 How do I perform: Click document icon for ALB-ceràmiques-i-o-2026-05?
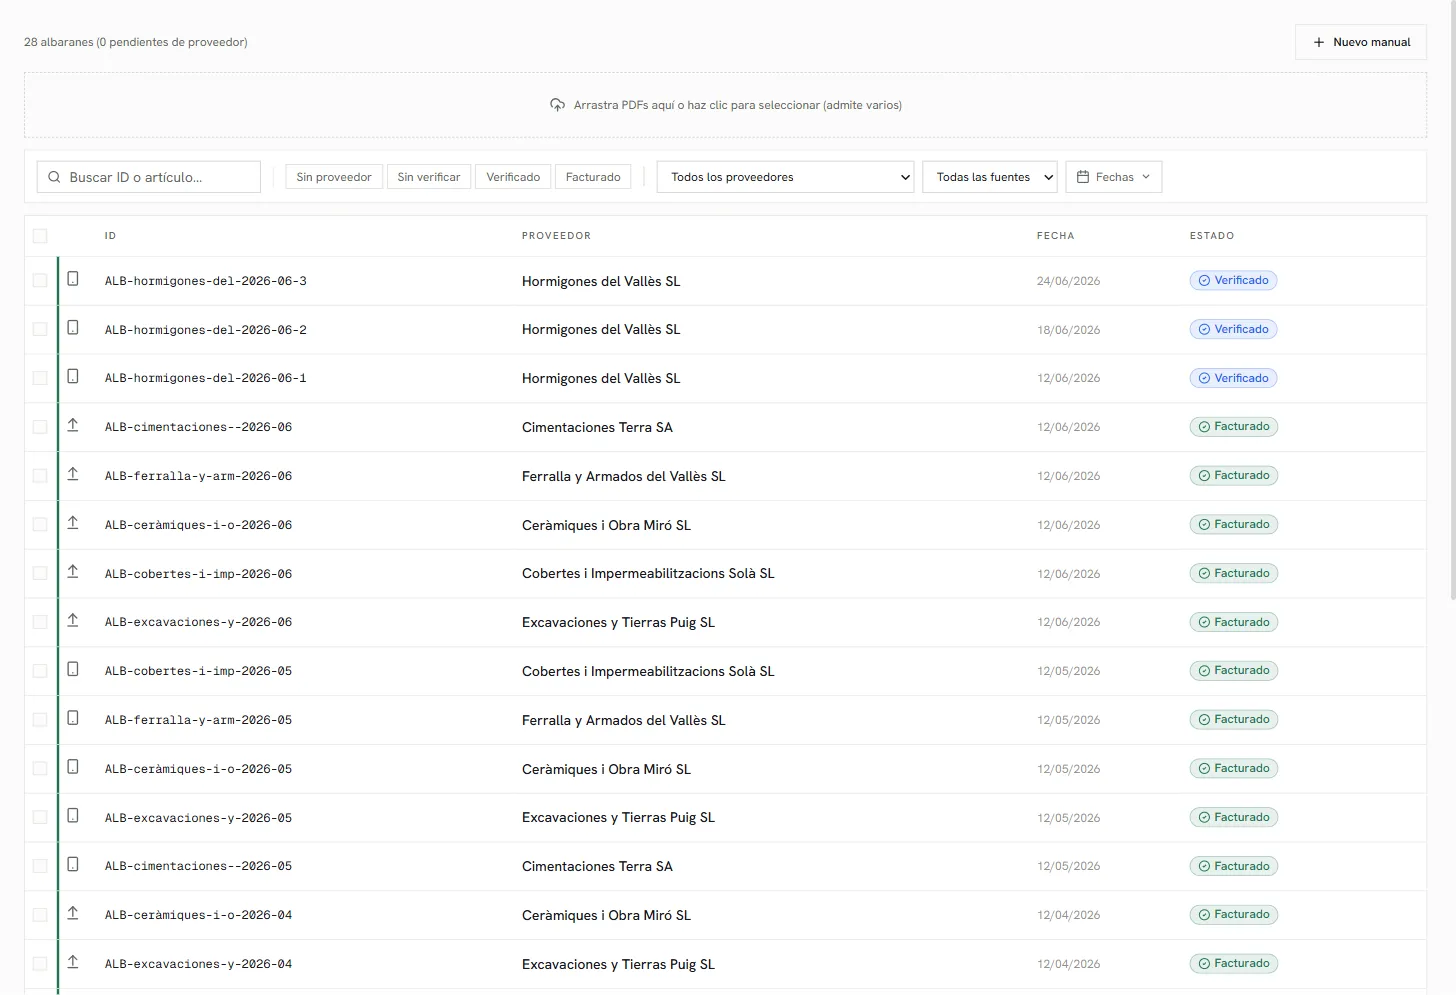click(x=73, y=767)
